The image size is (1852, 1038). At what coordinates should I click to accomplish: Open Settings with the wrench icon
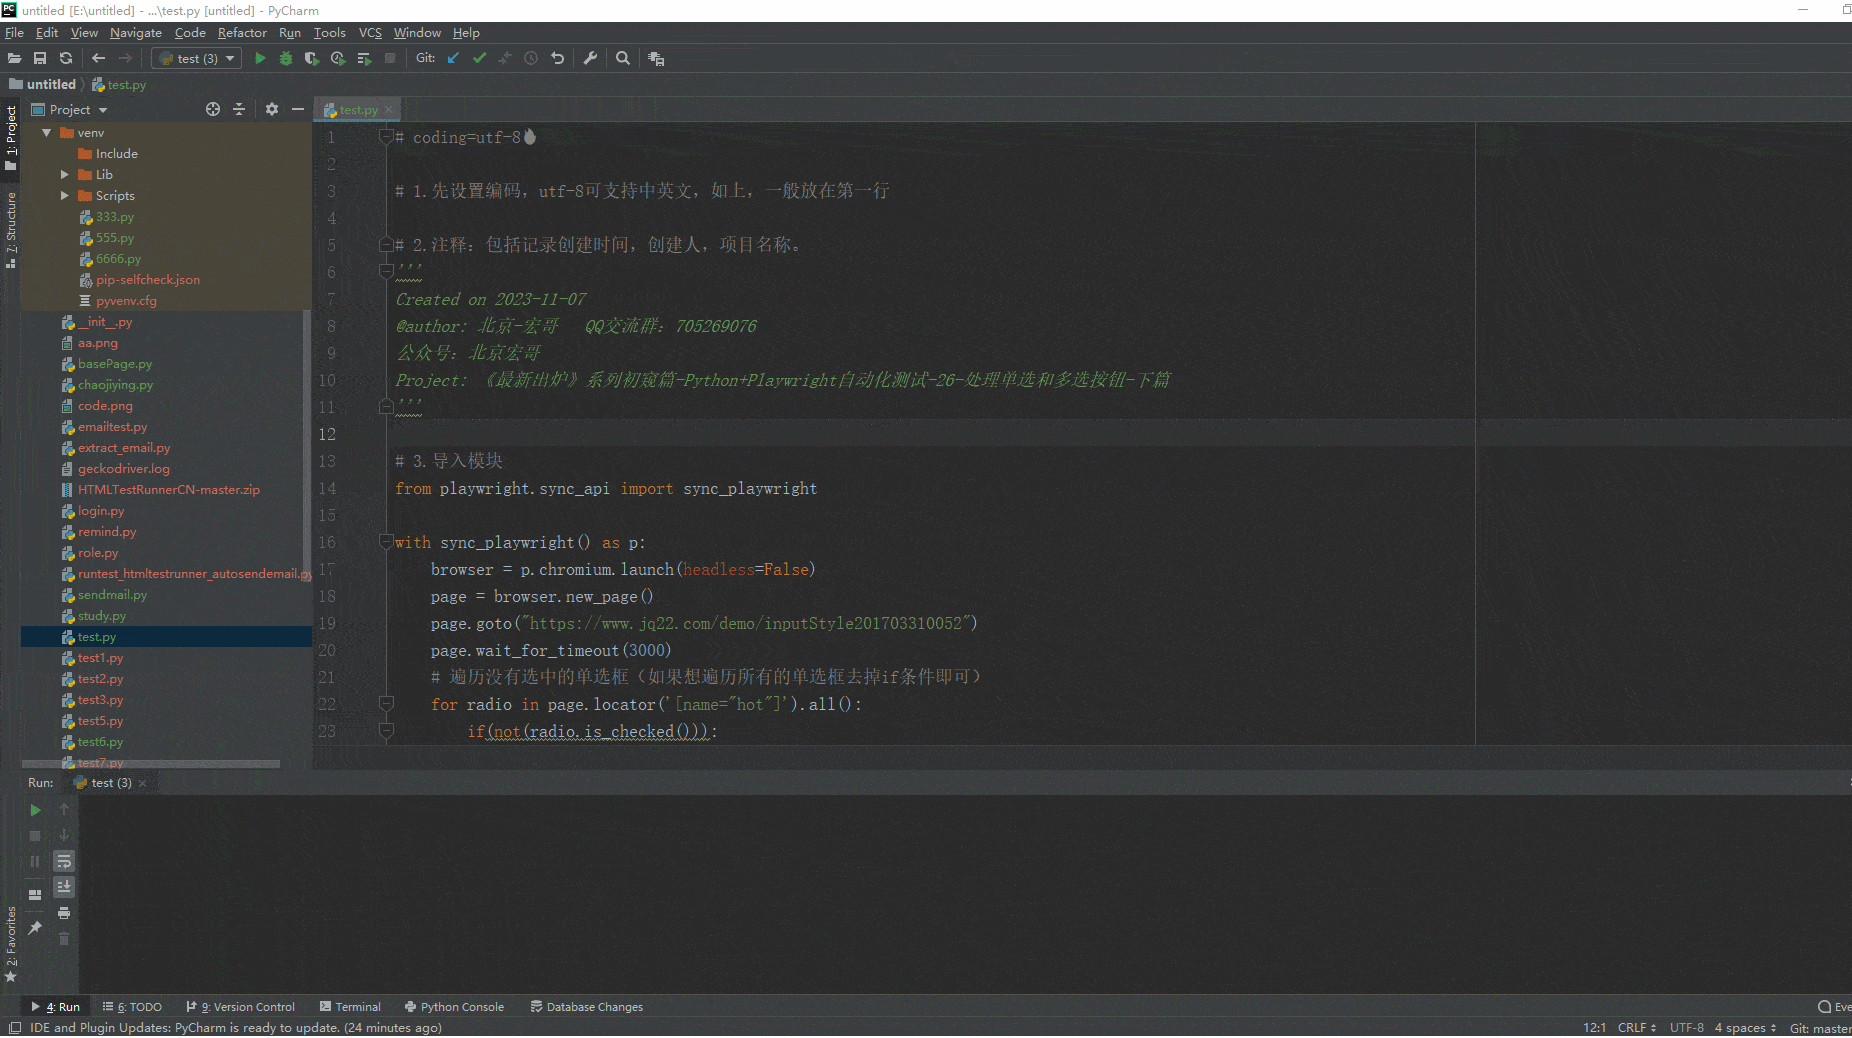tap(590, 58)
